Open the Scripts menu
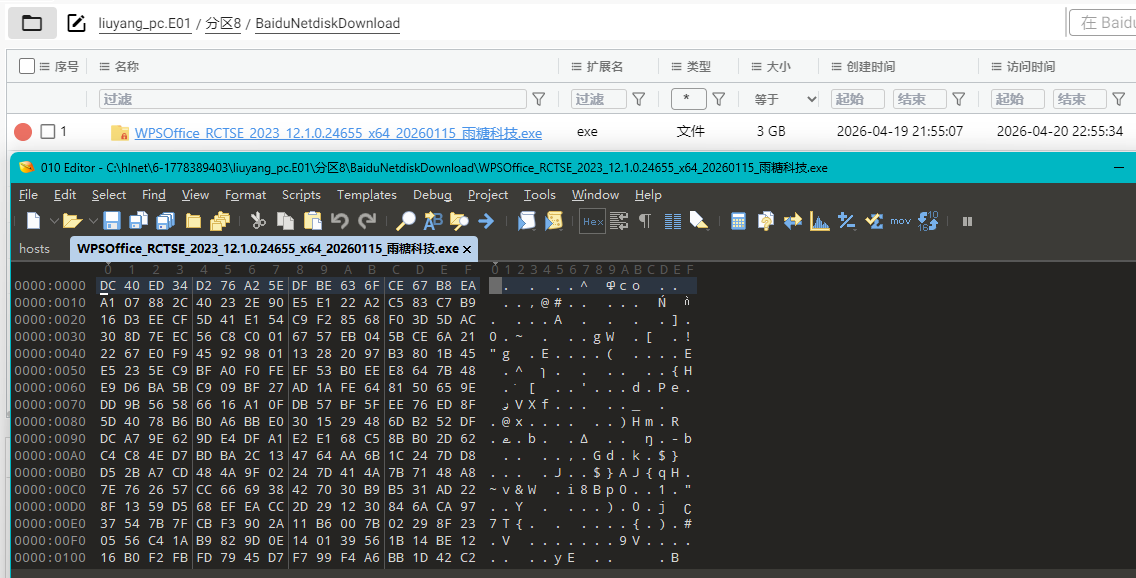 (x=301, y=195)
